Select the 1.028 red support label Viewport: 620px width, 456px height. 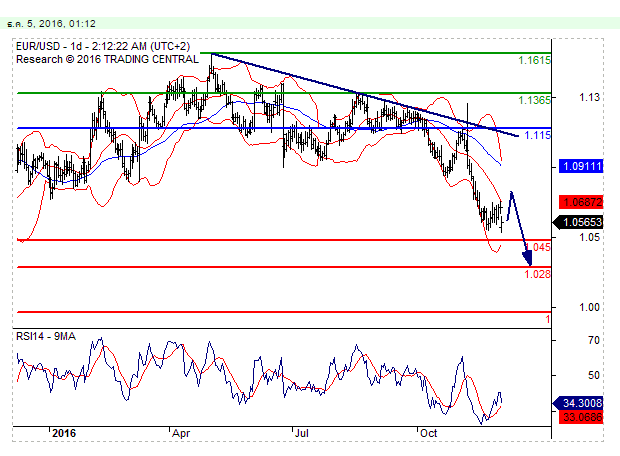537,273
